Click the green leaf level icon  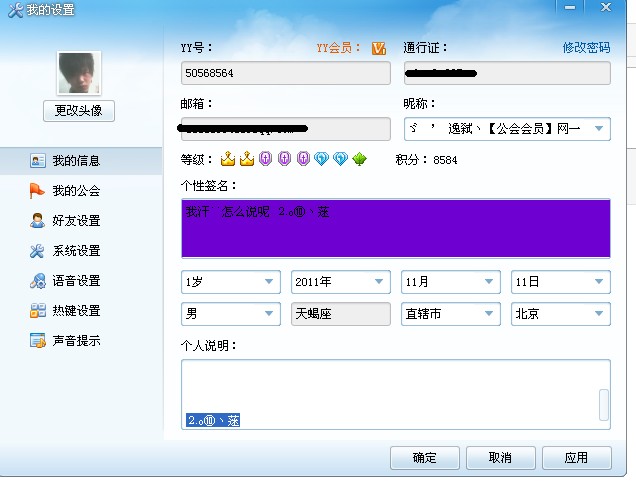click(x=359, y=159)
